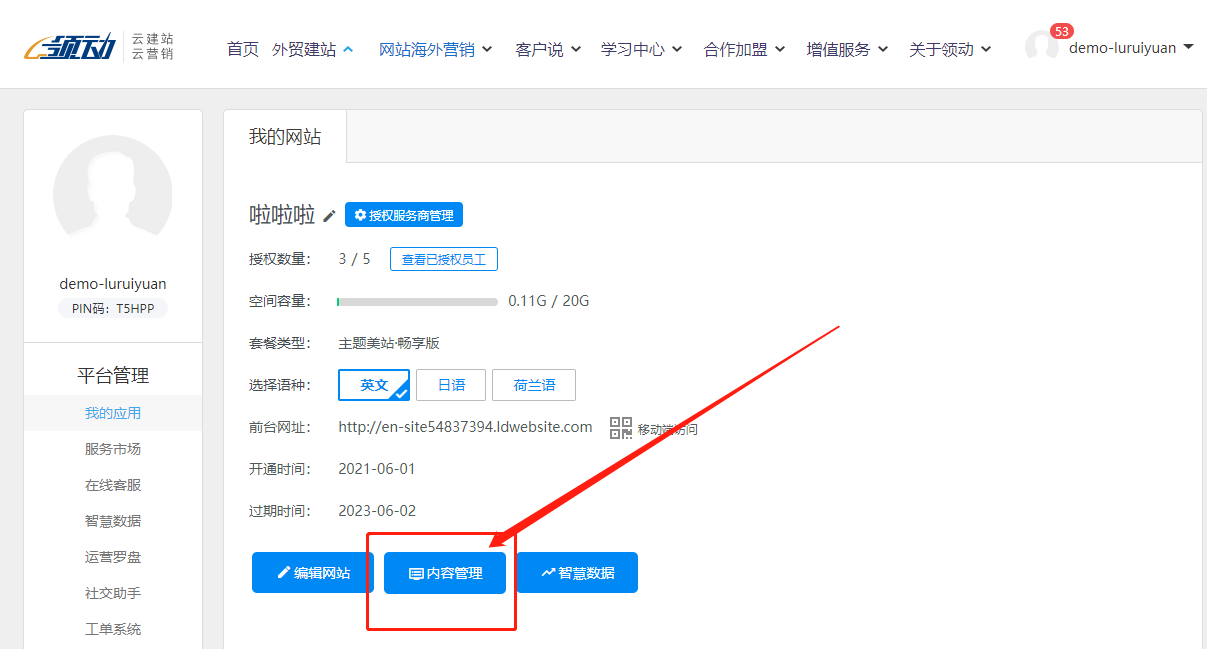
Task: Click the large profile avatar in sidebar
Action: pyautogui.click(x=112, y=194)
